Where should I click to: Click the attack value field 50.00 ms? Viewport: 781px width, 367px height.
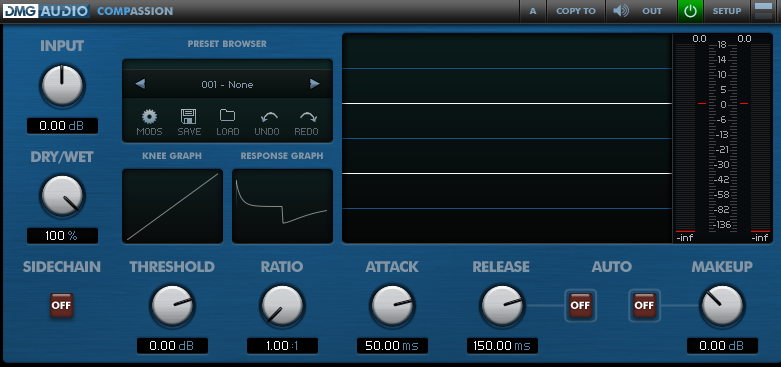tap(392, 346)
